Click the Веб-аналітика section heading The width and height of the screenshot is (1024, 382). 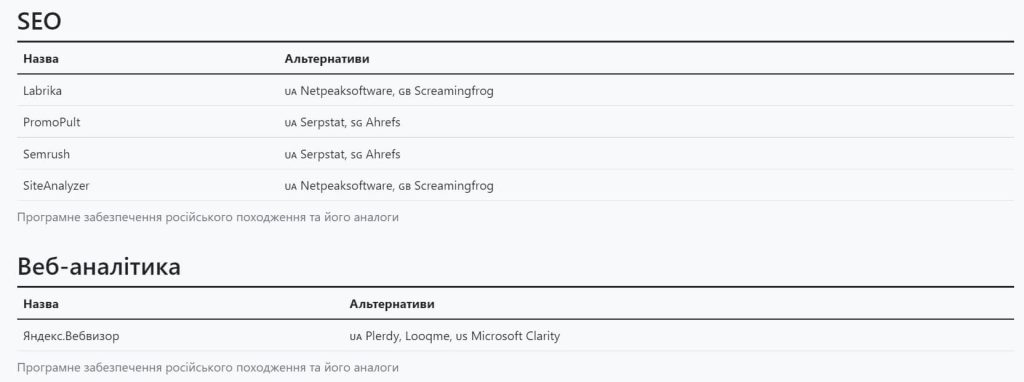coord(99,266)
